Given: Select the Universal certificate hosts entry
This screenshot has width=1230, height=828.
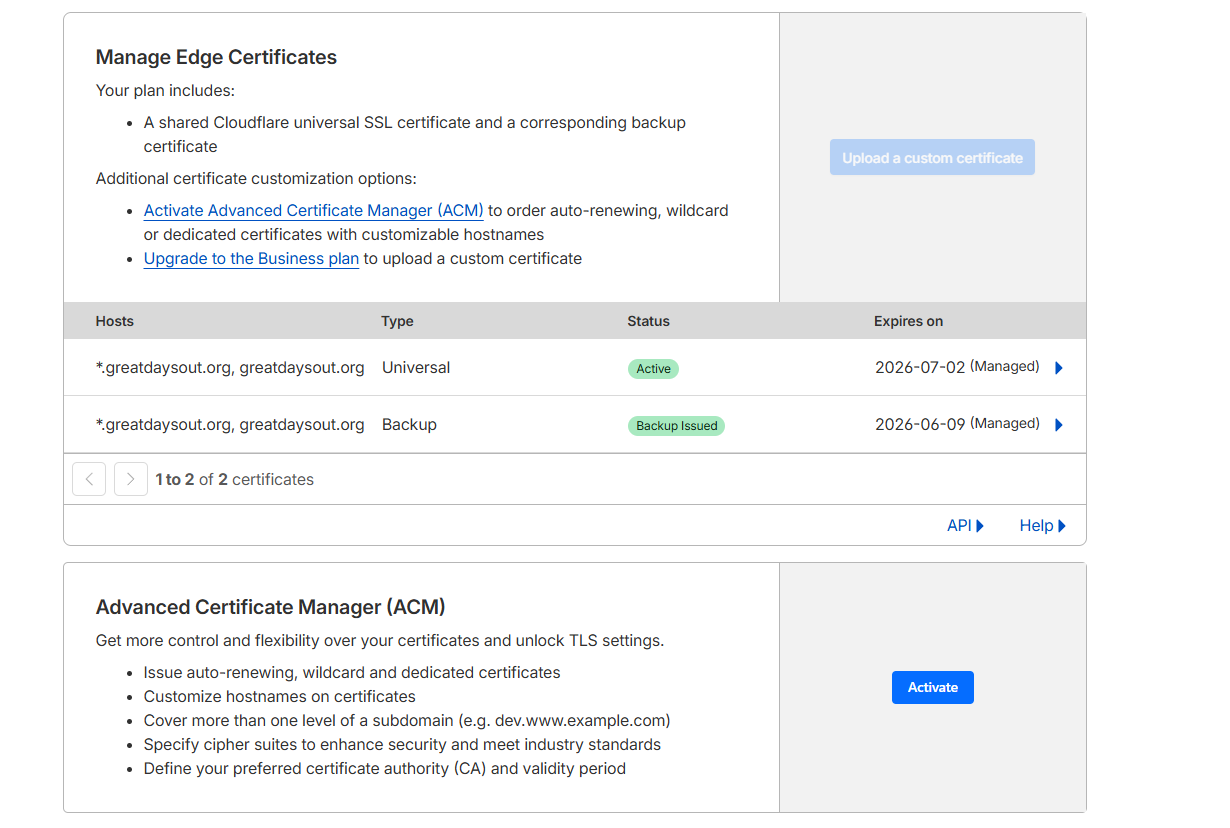Looking at the screenshot, I should pos(230,368).
